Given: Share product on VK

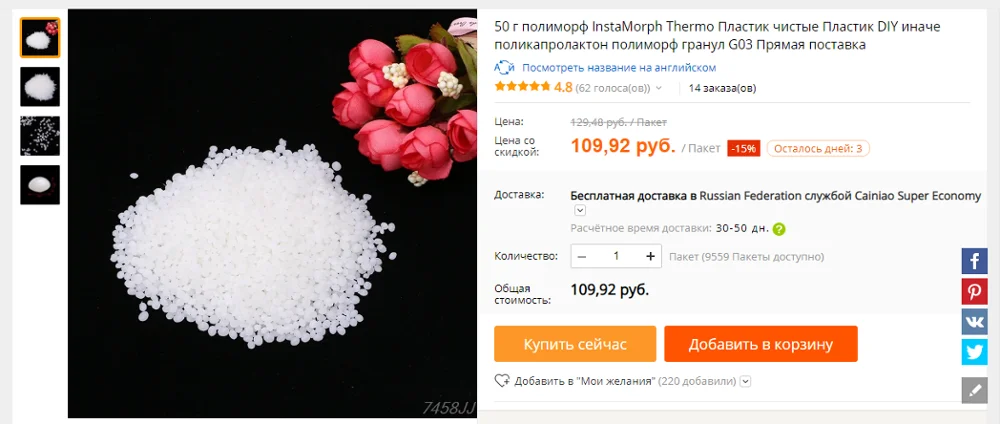Looking at the screenshot, I should pos(974,322).
